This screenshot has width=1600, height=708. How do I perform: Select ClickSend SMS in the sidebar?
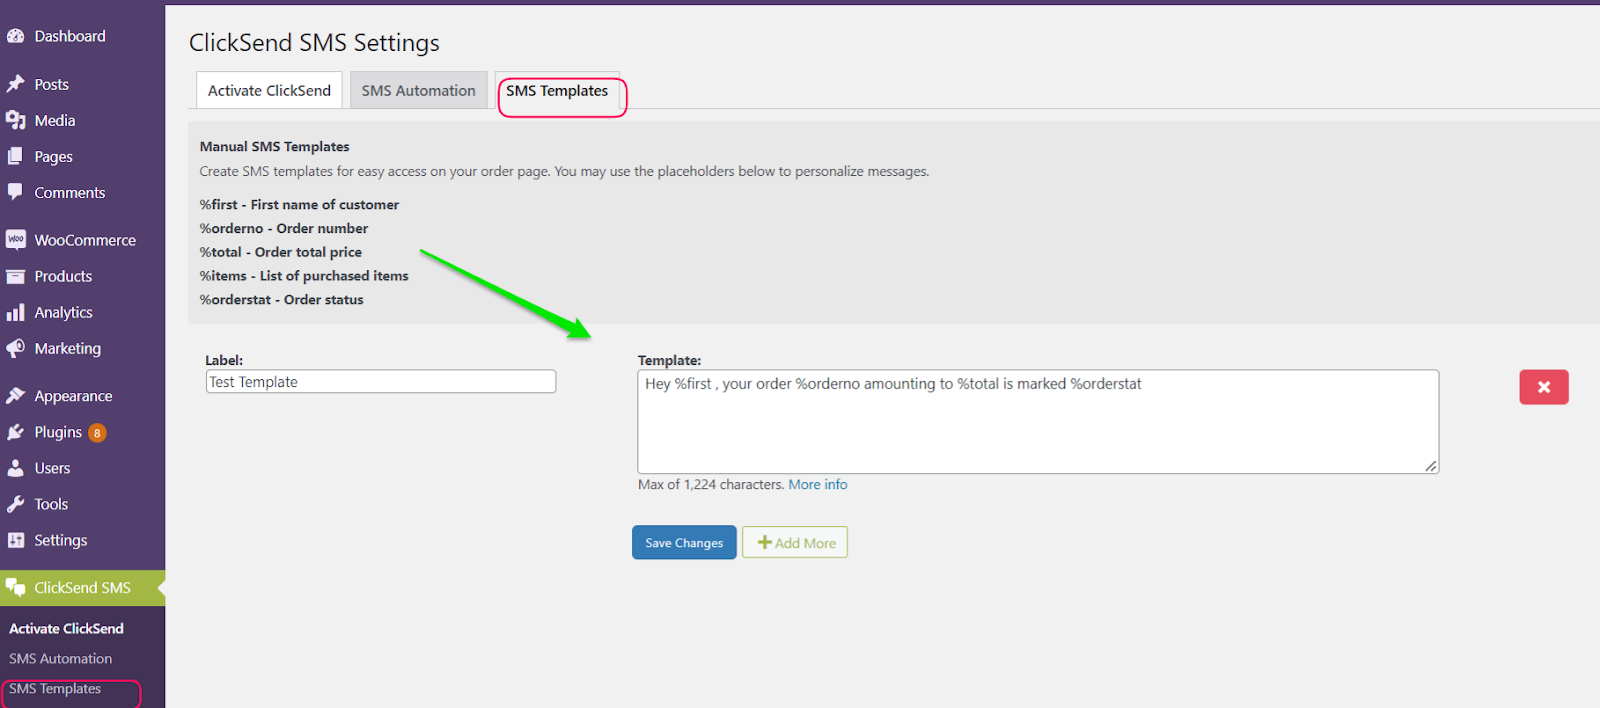click(x=82, y=588)
